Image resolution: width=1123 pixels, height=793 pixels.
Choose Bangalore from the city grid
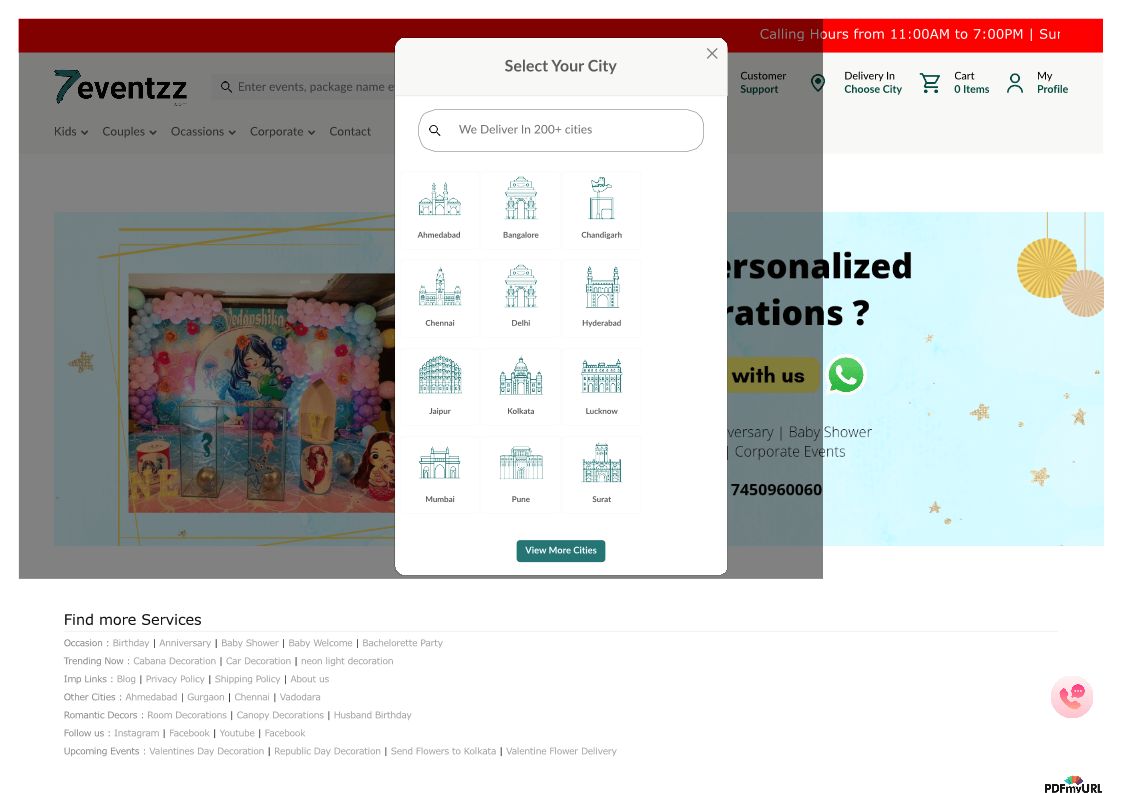tap(520, 200)
